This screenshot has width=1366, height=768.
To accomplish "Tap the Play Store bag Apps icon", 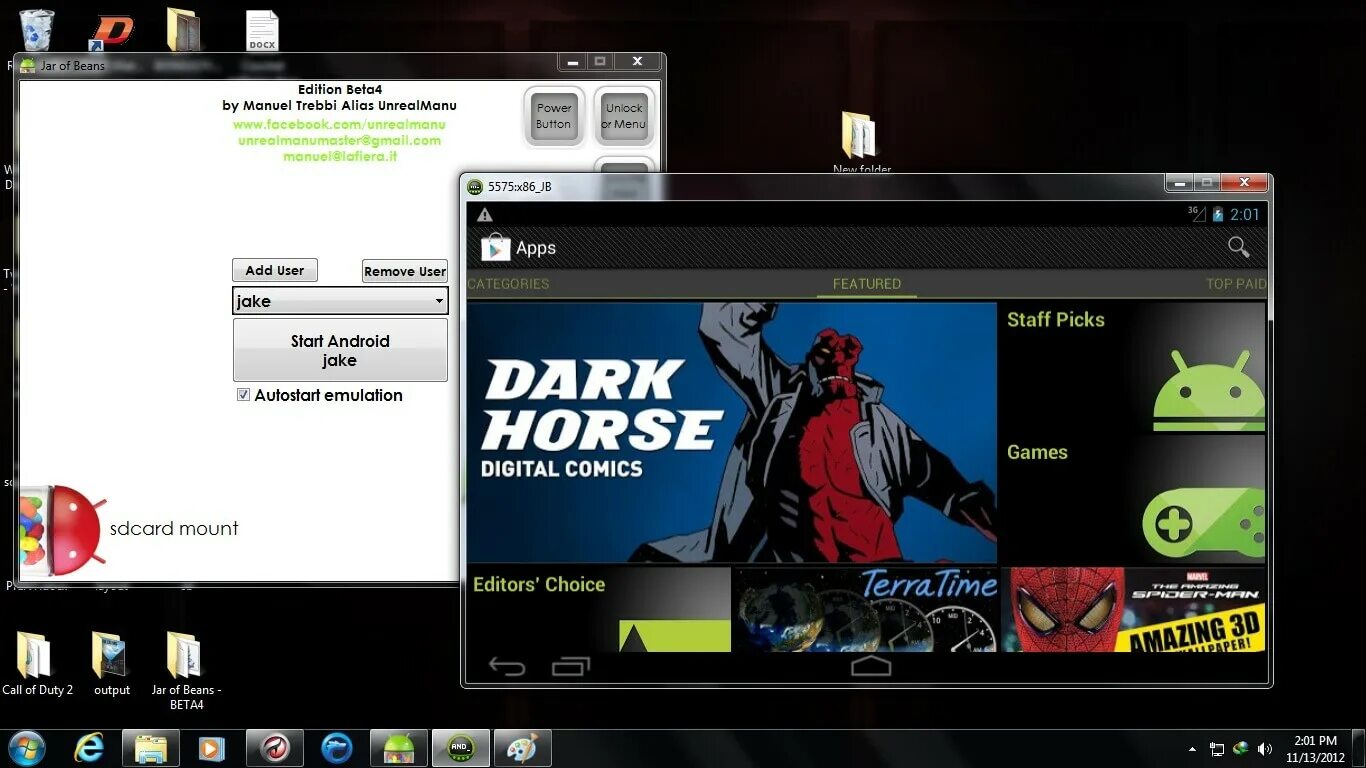I will pyautogui.click(x=495, y=247).
